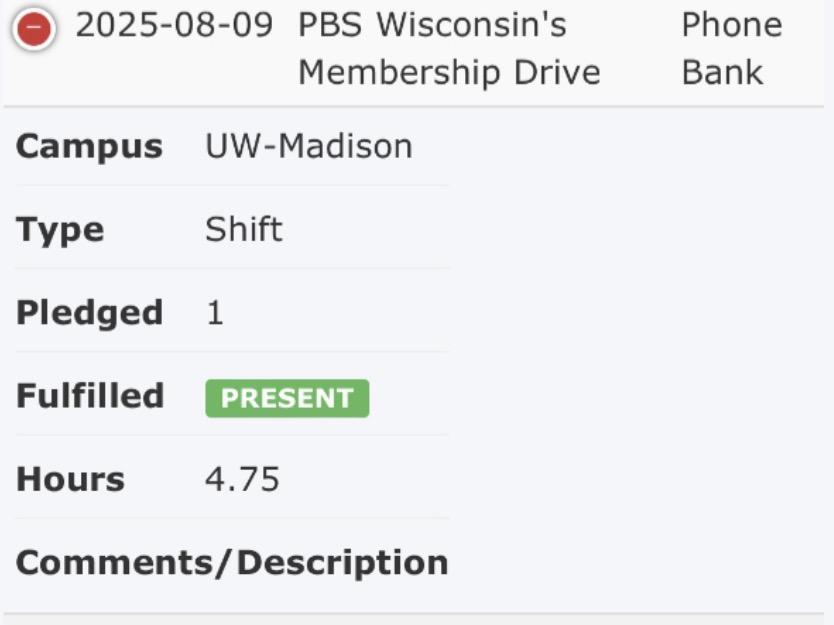The image size is (834, 625).
Task: Click the Fulfilled field label
Action: [90, 396]
